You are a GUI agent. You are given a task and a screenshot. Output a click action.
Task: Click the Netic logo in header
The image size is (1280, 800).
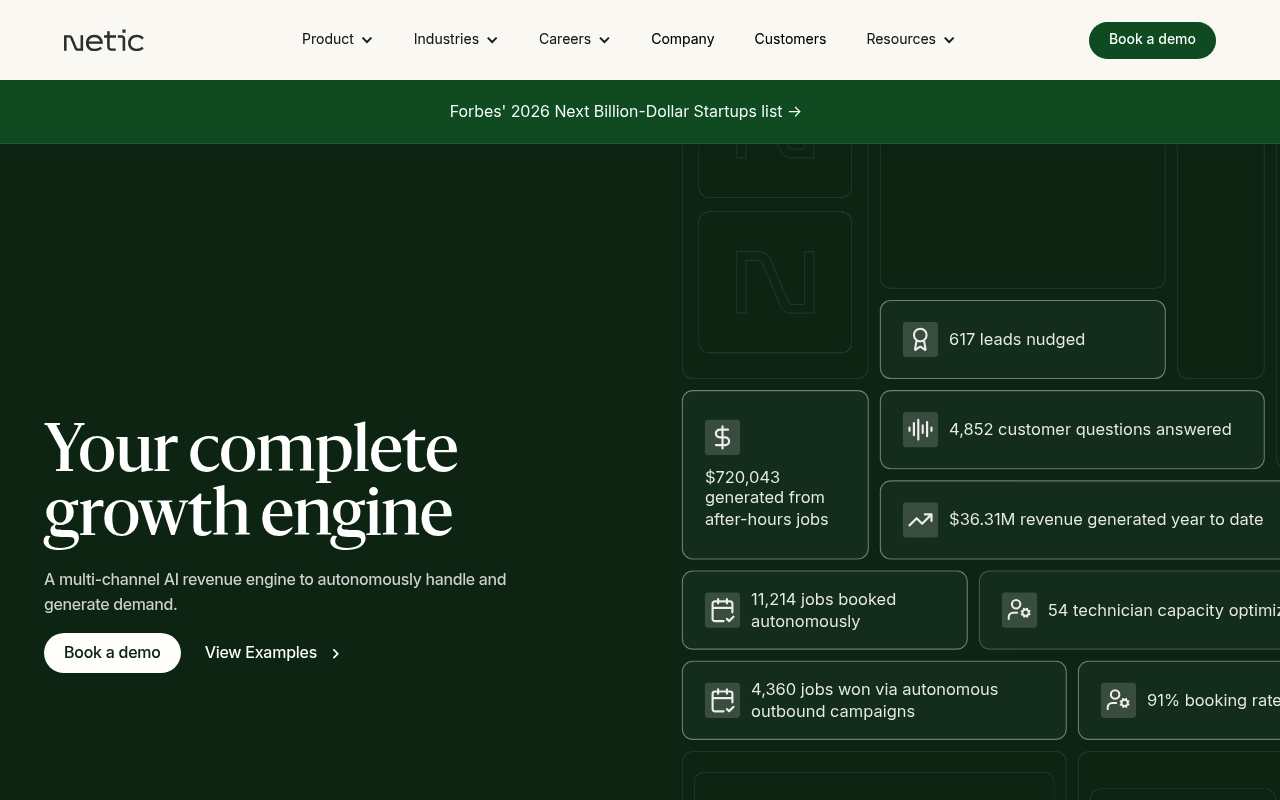point(104,40)
